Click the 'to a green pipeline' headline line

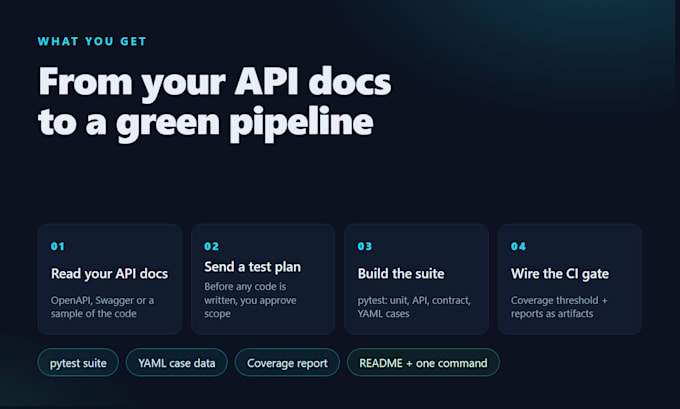(206, 124)
